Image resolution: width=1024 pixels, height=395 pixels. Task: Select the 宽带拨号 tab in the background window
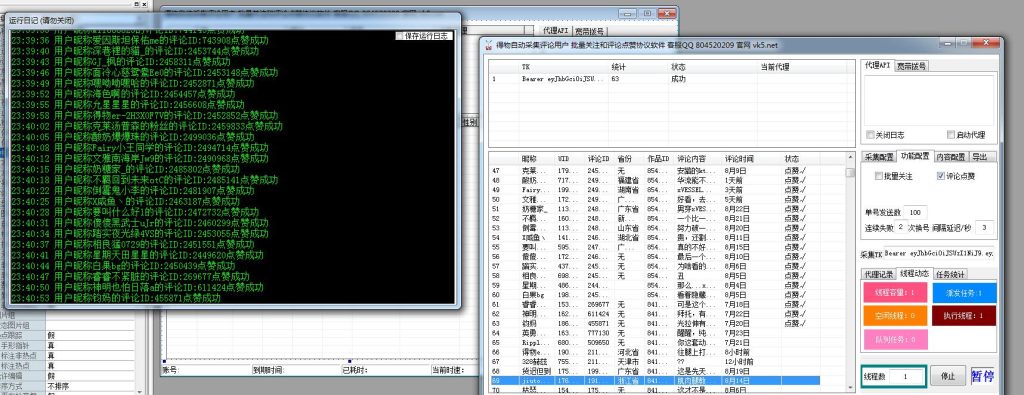(590, 31)
